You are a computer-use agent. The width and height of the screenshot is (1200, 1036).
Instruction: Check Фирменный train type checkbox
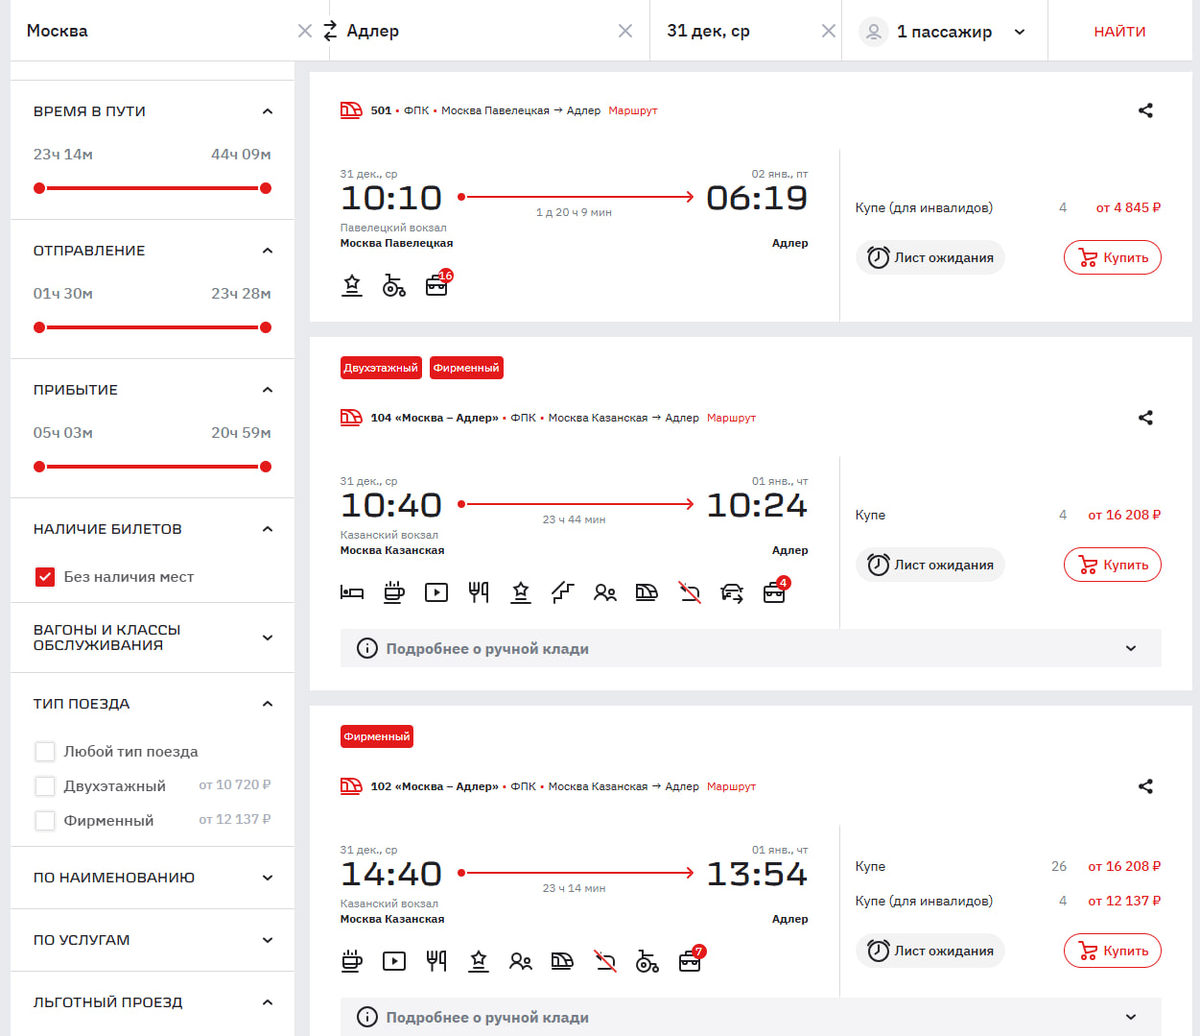click(x=44, y=821)
